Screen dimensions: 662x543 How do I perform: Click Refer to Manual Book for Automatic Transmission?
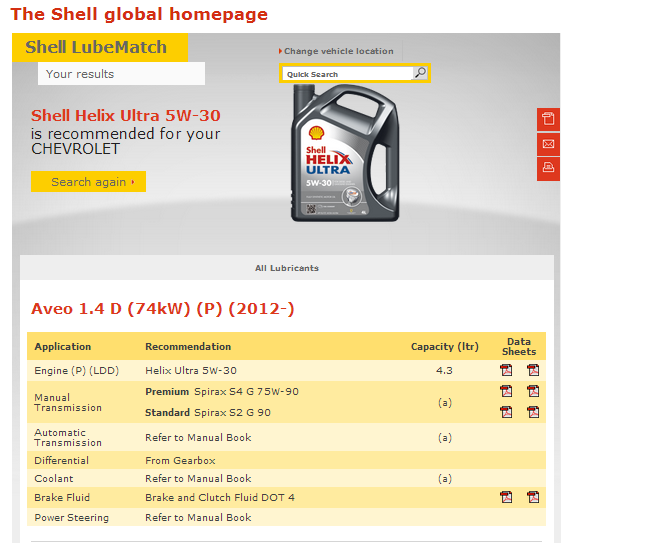point(198,437)
